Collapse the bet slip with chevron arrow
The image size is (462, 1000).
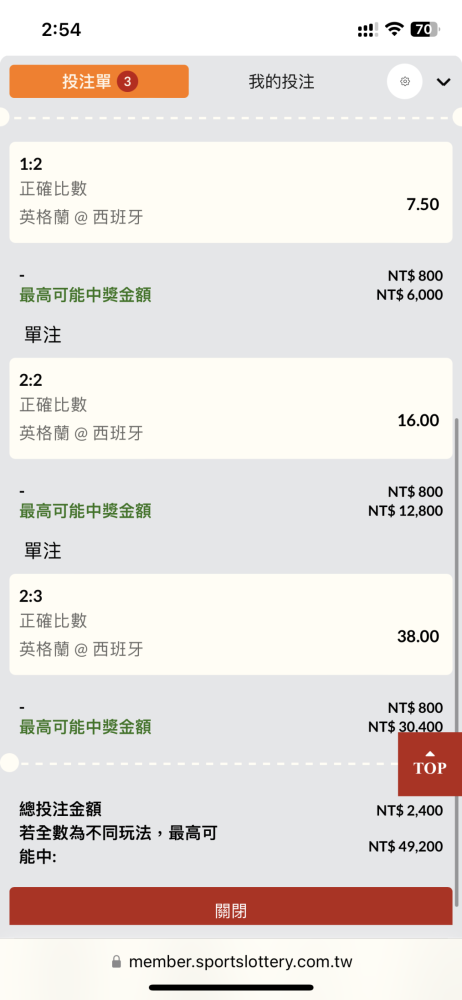pyautogui.click(x=443, y=82)
